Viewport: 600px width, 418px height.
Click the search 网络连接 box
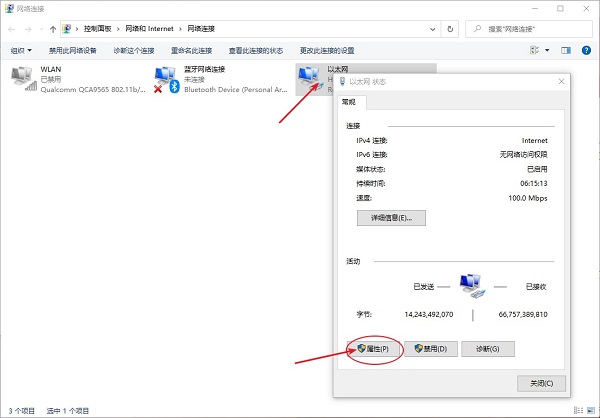[529, 29]
